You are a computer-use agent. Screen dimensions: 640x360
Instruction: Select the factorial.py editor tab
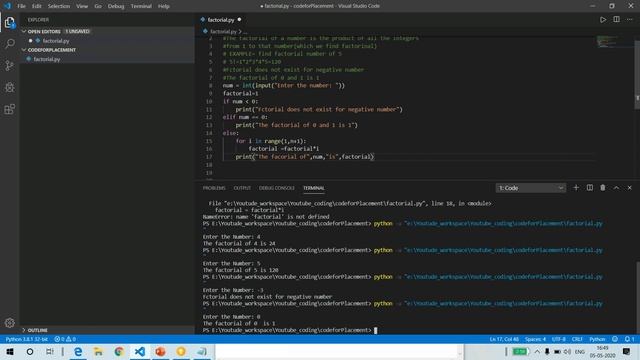pyautogui.click(x=221, y=20)
